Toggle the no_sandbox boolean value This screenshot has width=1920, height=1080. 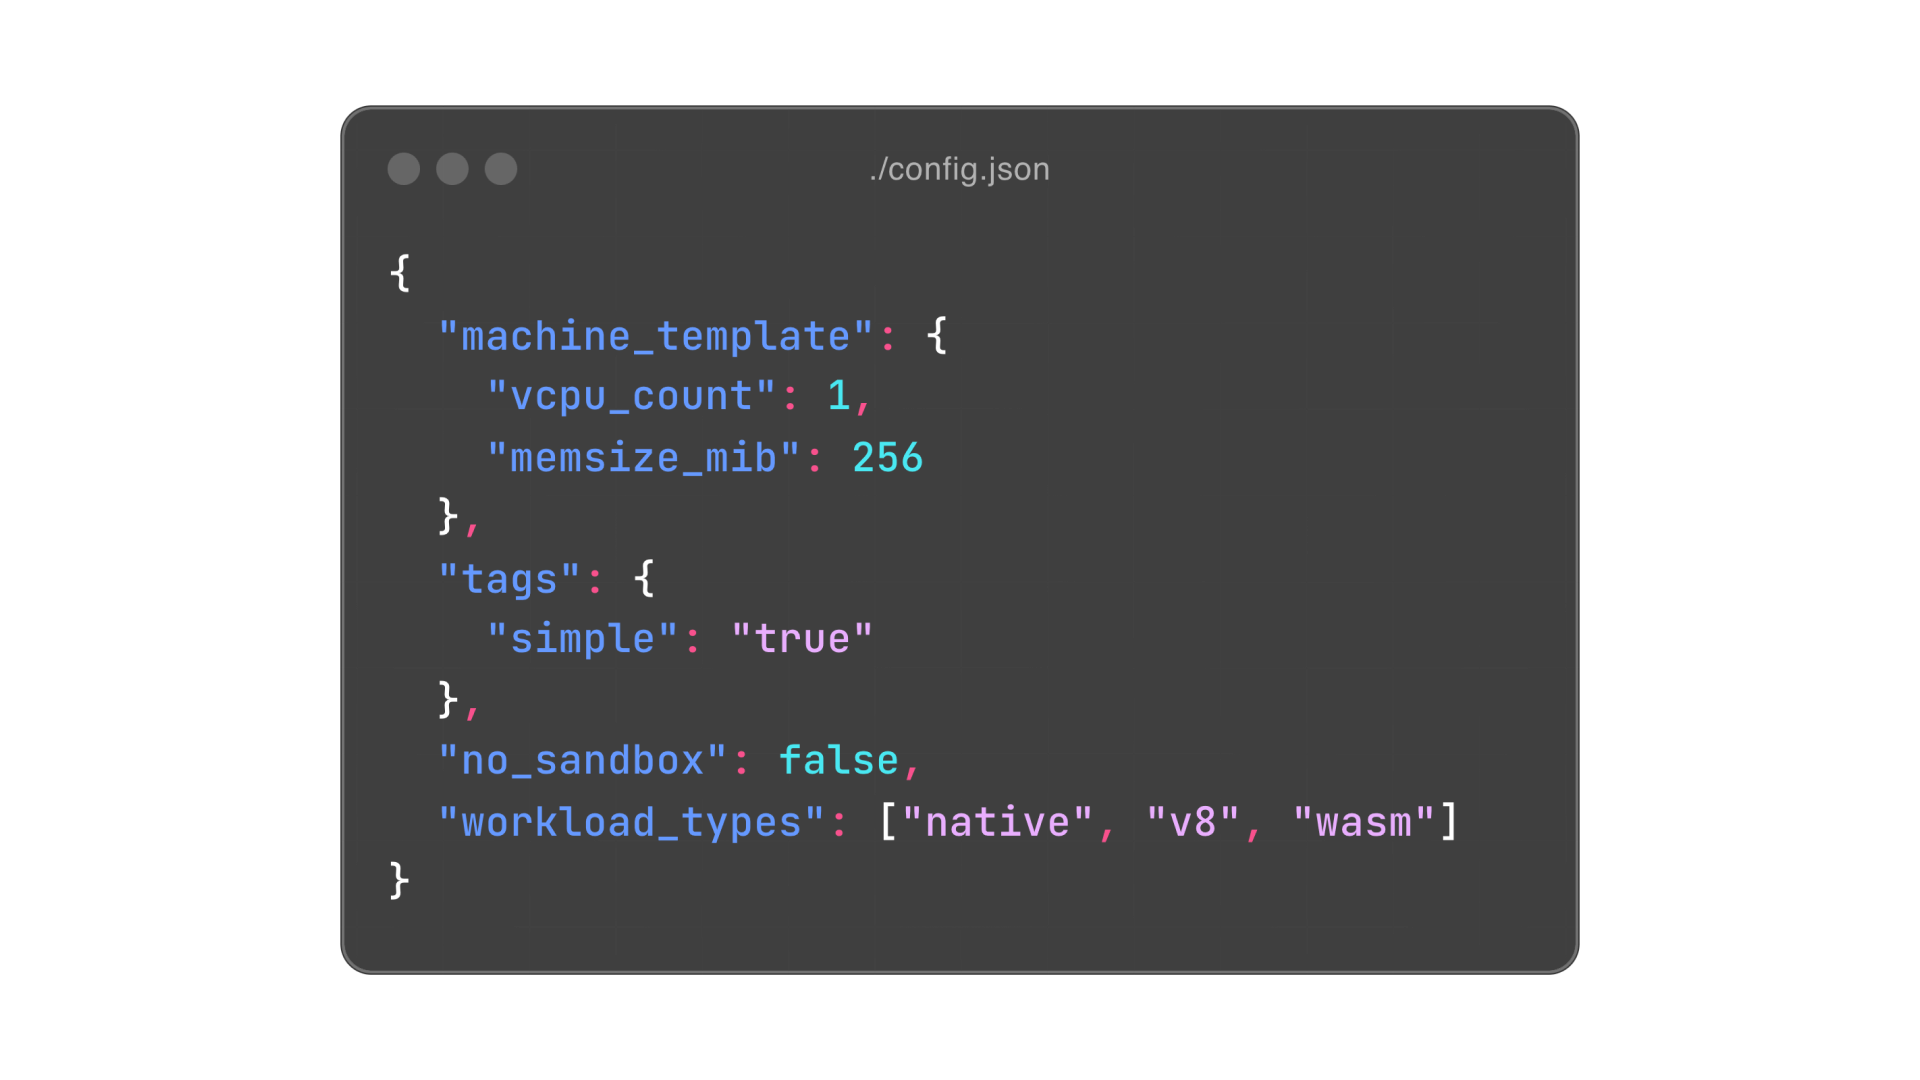(x=857, y=761)
